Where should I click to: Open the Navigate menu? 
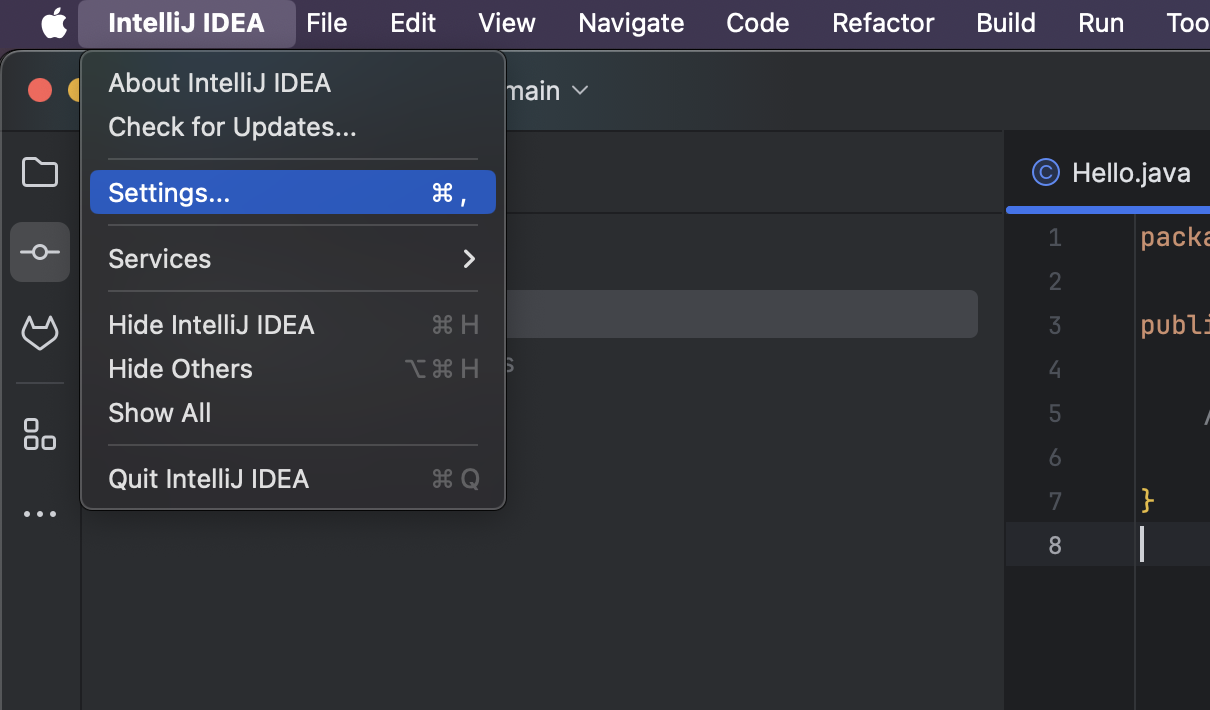point(631,23)
